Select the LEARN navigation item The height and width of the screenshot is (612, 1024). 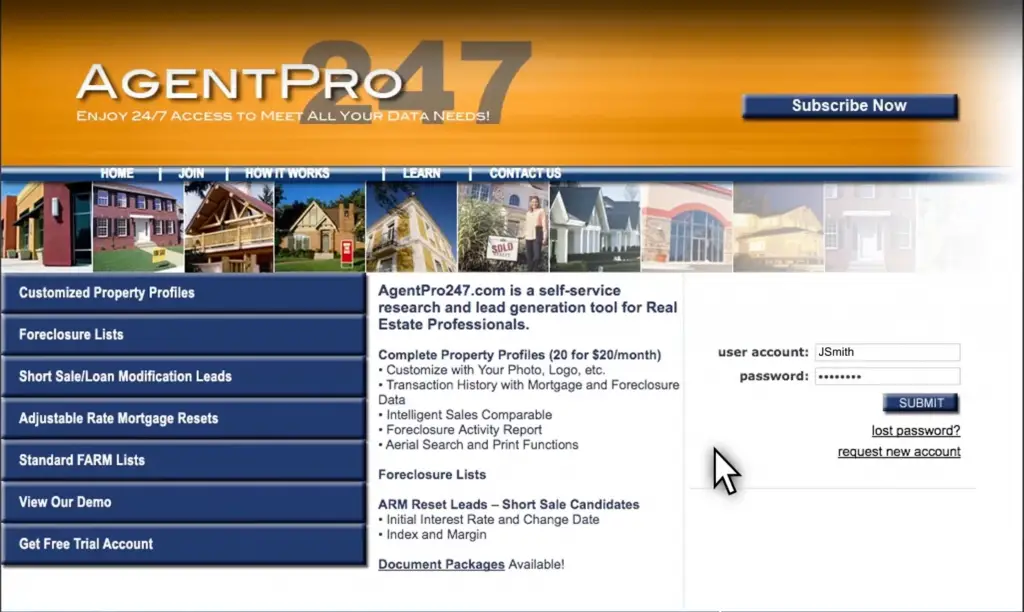[422, 174]
